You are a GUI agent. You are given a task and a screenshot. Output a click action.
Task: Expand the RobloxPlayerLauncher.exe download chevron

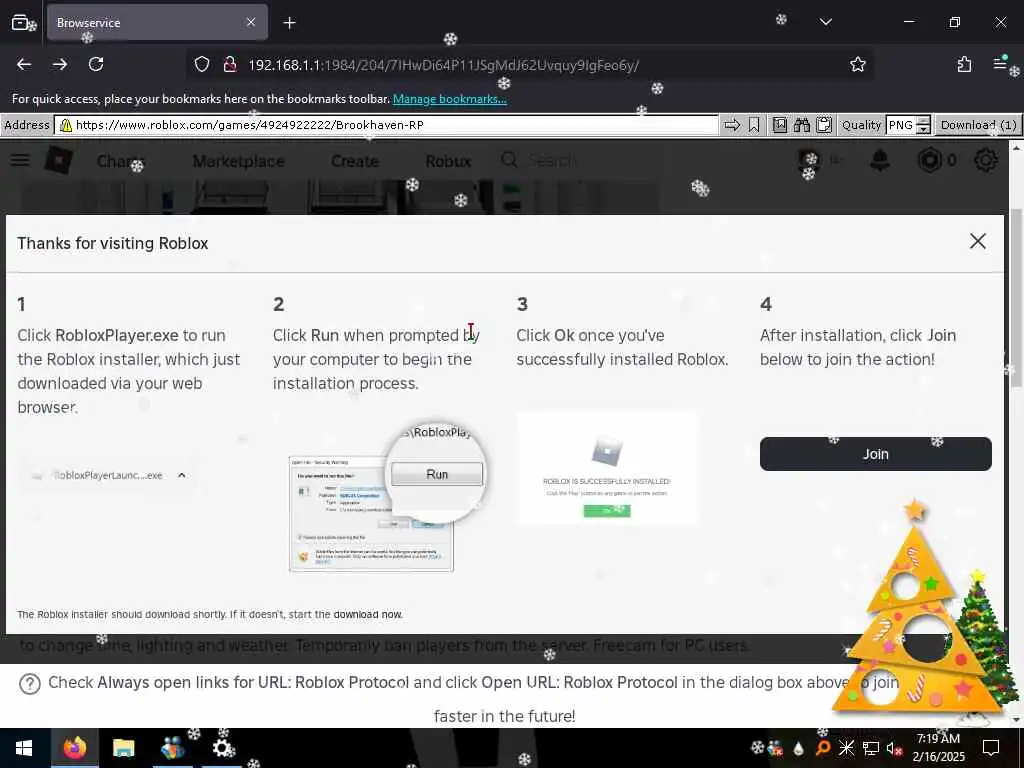click(x=182, y=475)
